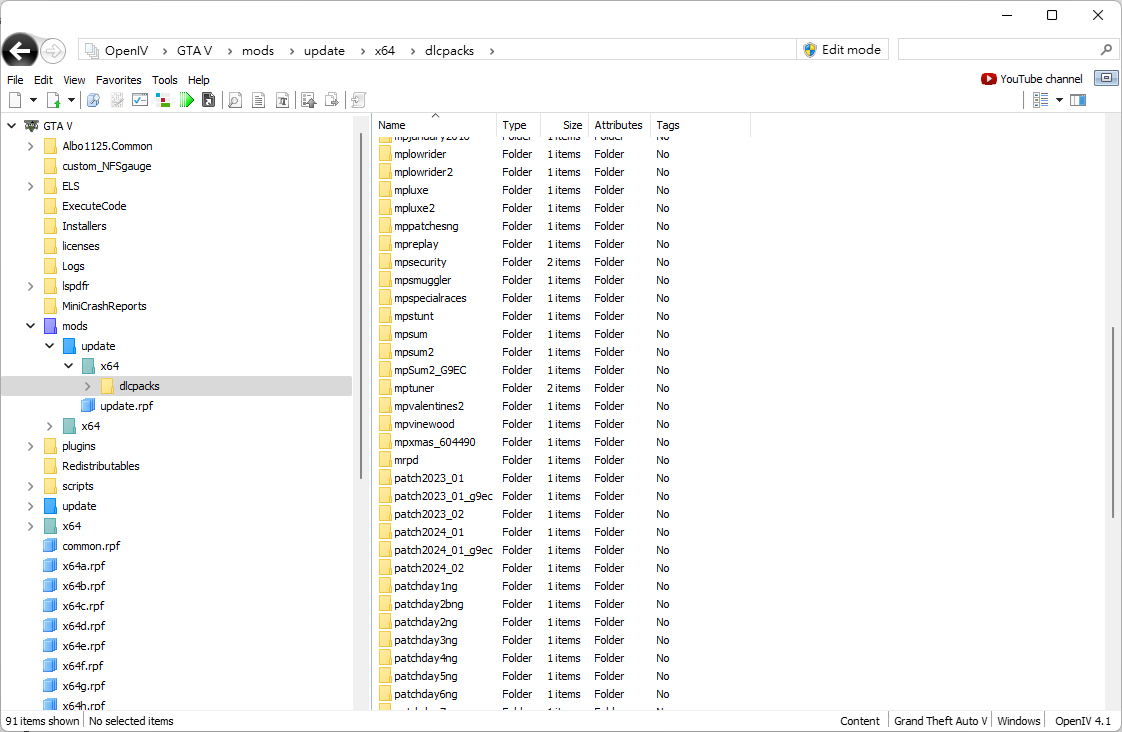Click the text document with T icon
Screen dimensions: 1122x732
(x=283, y=100)
